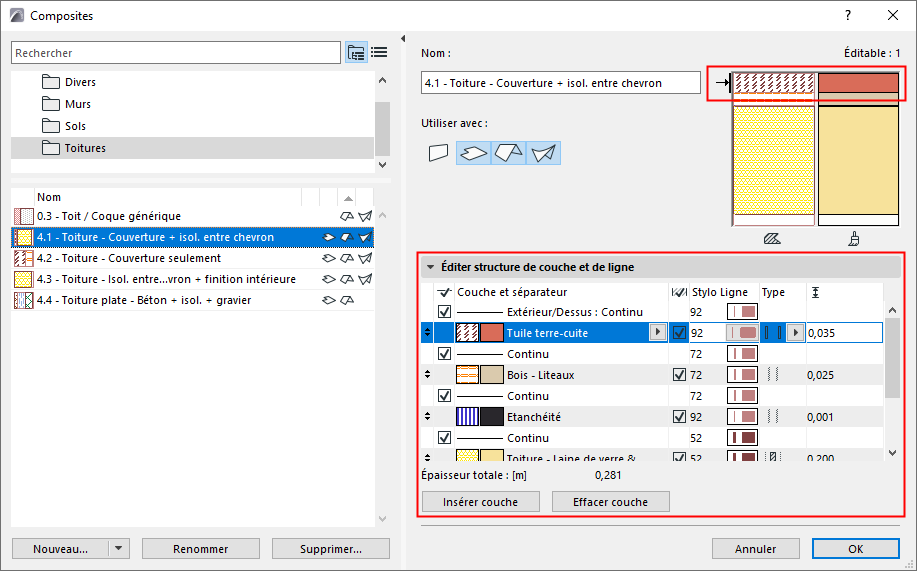Click Type icon for Bois - Liteaux layer
917x571 pixels.
click(x=773, y=375)
